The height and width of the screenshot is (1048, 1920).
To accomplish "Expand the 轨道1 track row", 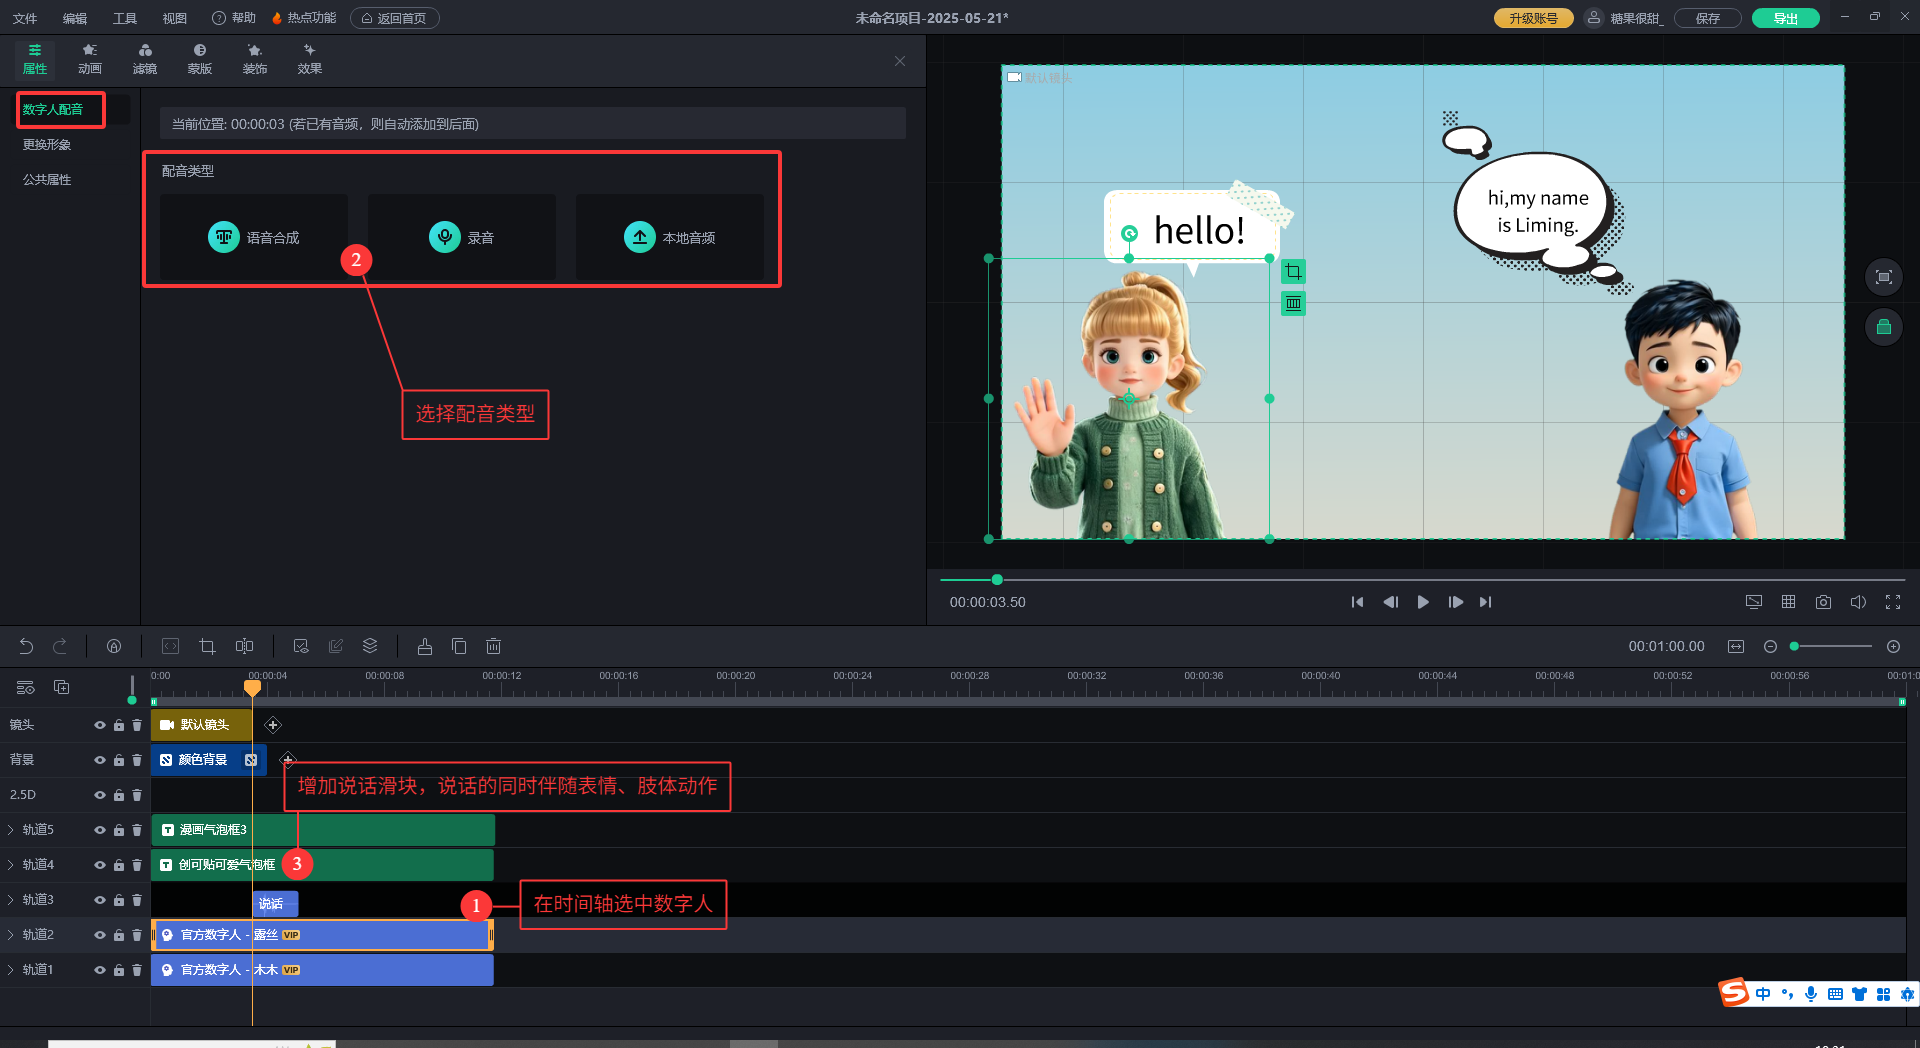I will coord(11,970).
